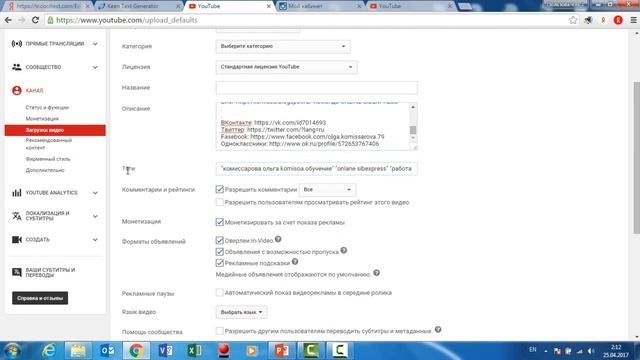Select the highlighted Upload defaults item
This screenshot has height=360, width=640.
click(55, 130)
